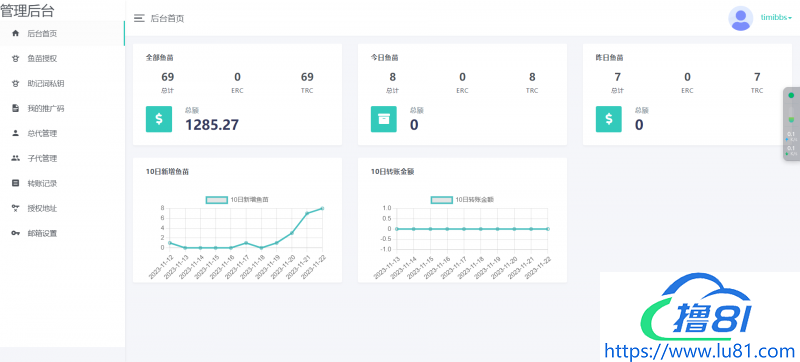Click the 昨日鱼苗 card title
800x362 pixels.
pyautogui.click(x=609, y=58)
